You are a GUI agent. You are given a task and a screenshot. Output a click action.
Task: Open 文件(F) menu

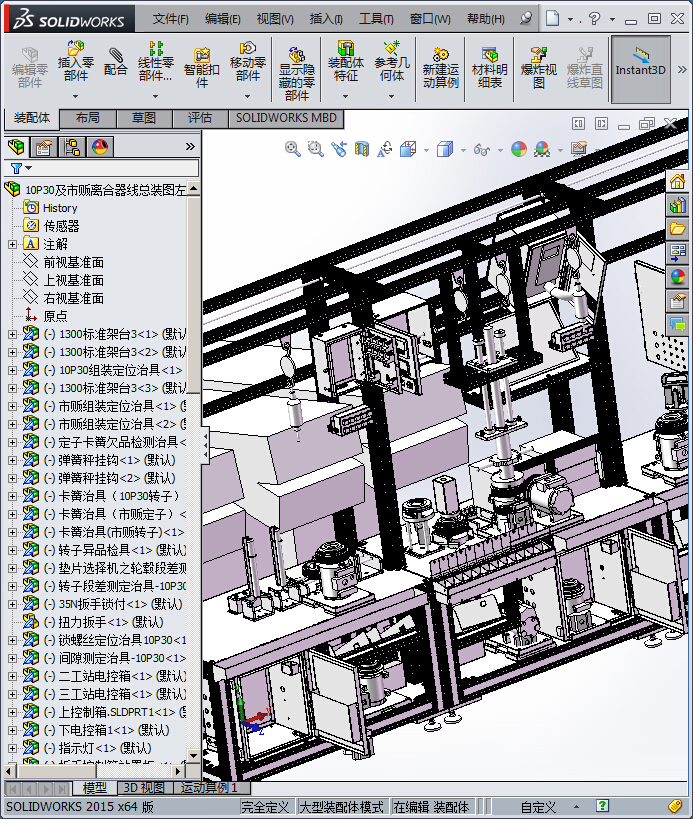click(170, 19)
